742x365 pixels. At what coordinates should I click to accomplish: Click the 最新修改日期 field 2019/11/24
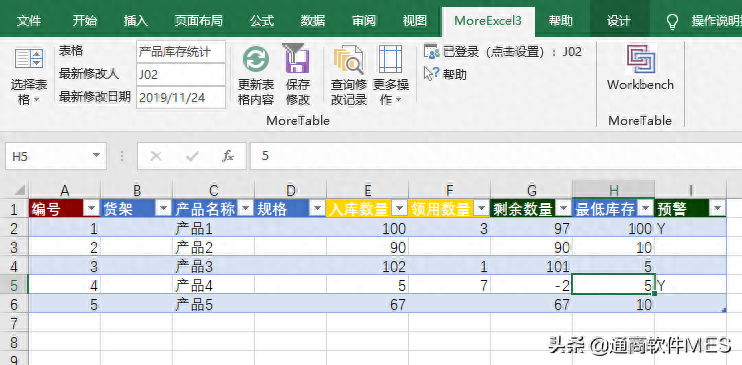click(x=181, y=98)
